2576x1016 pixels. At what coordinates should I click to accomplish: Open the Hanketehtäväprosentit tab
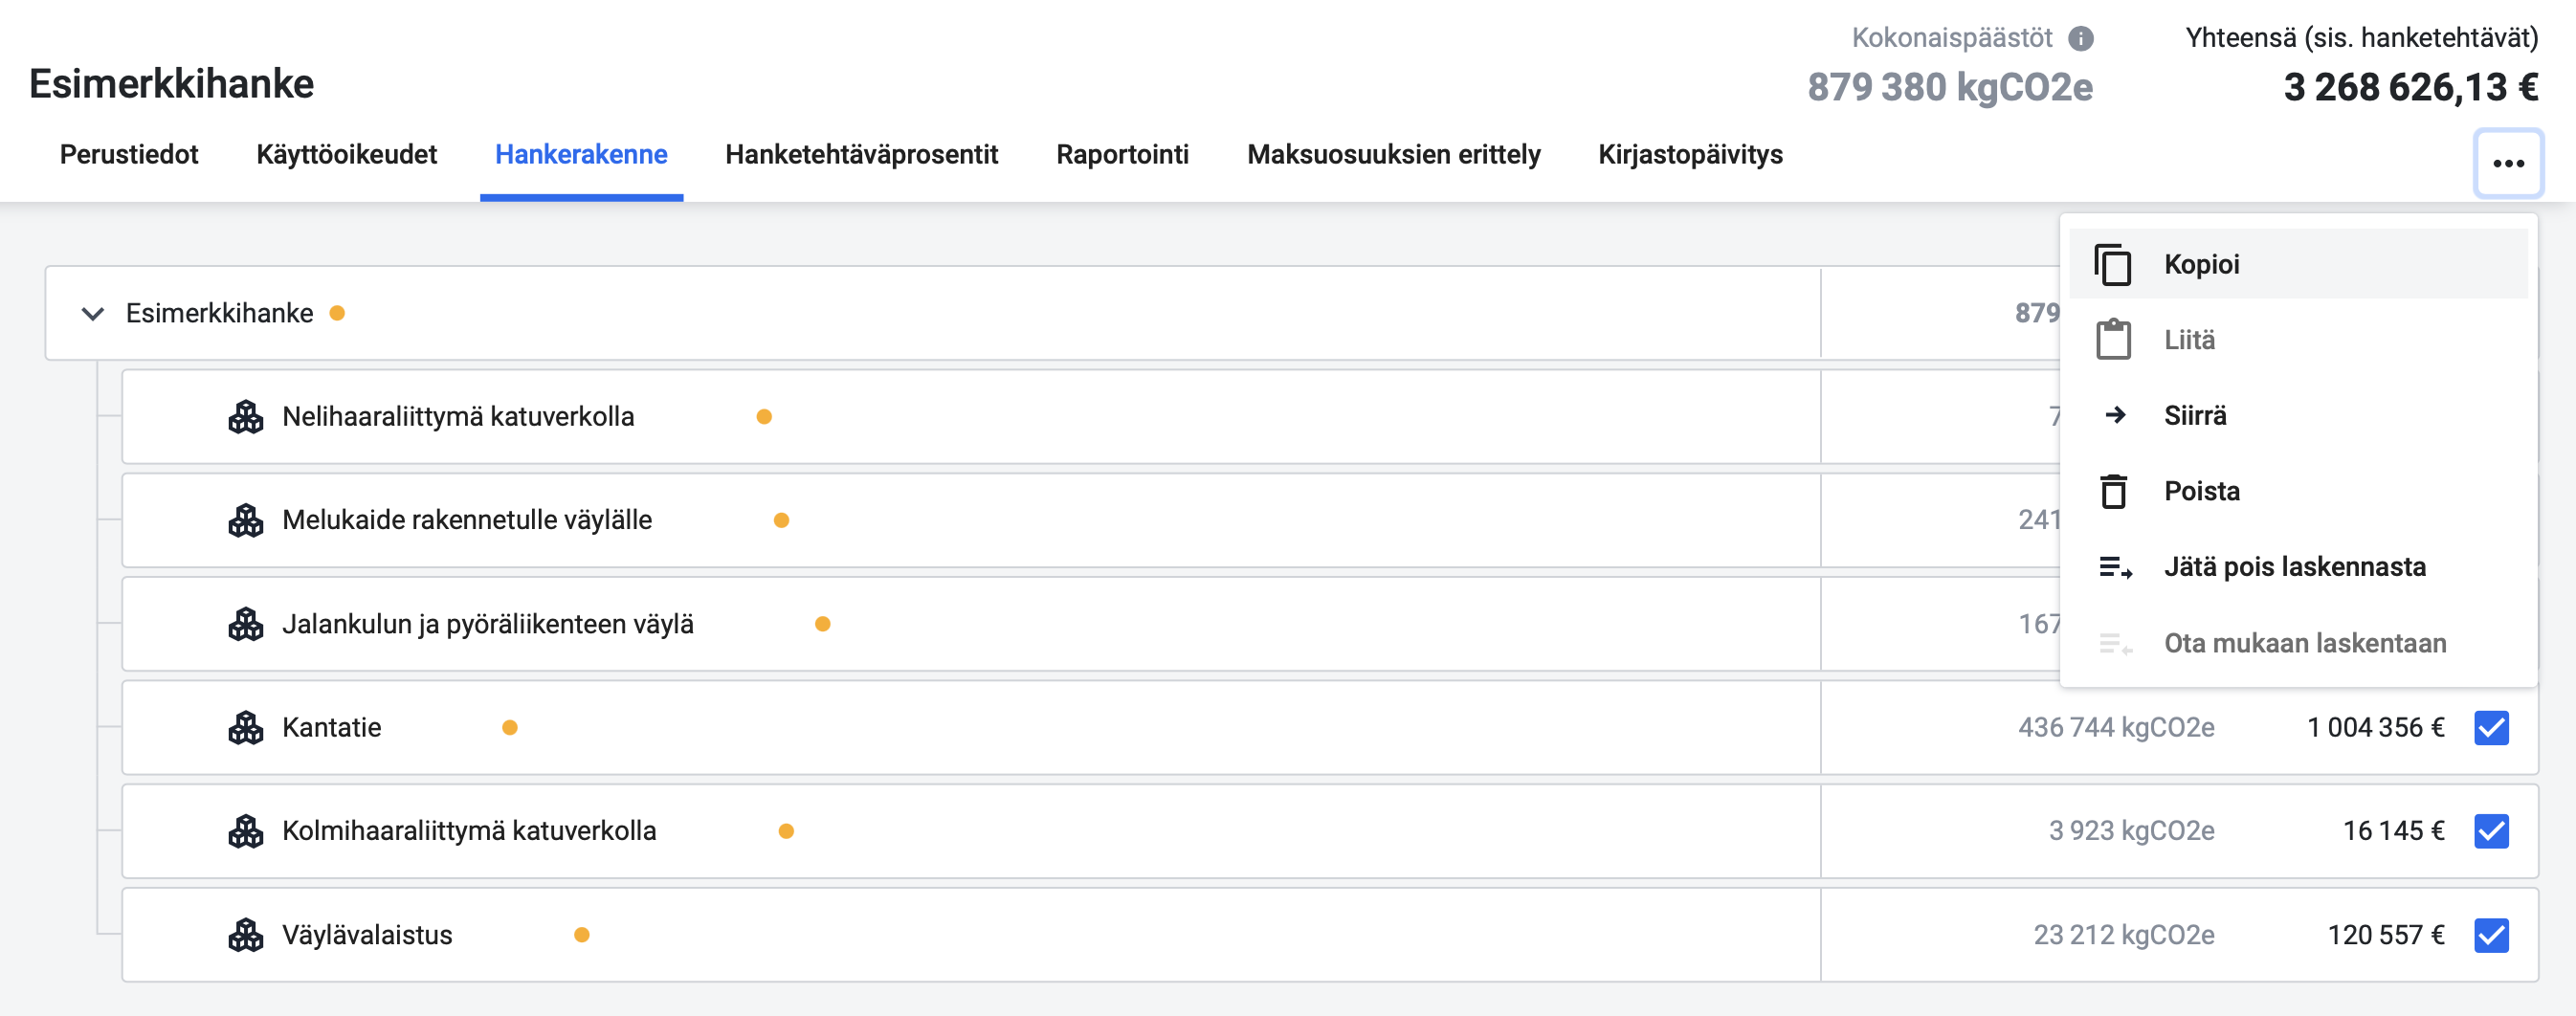pos(861,155)
